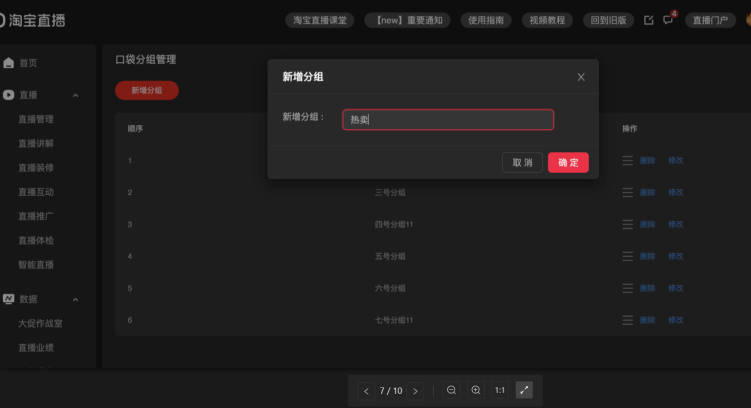Delete the 六号分组 row
This screenshot has height=408, width=751.
tap(648, 288)
